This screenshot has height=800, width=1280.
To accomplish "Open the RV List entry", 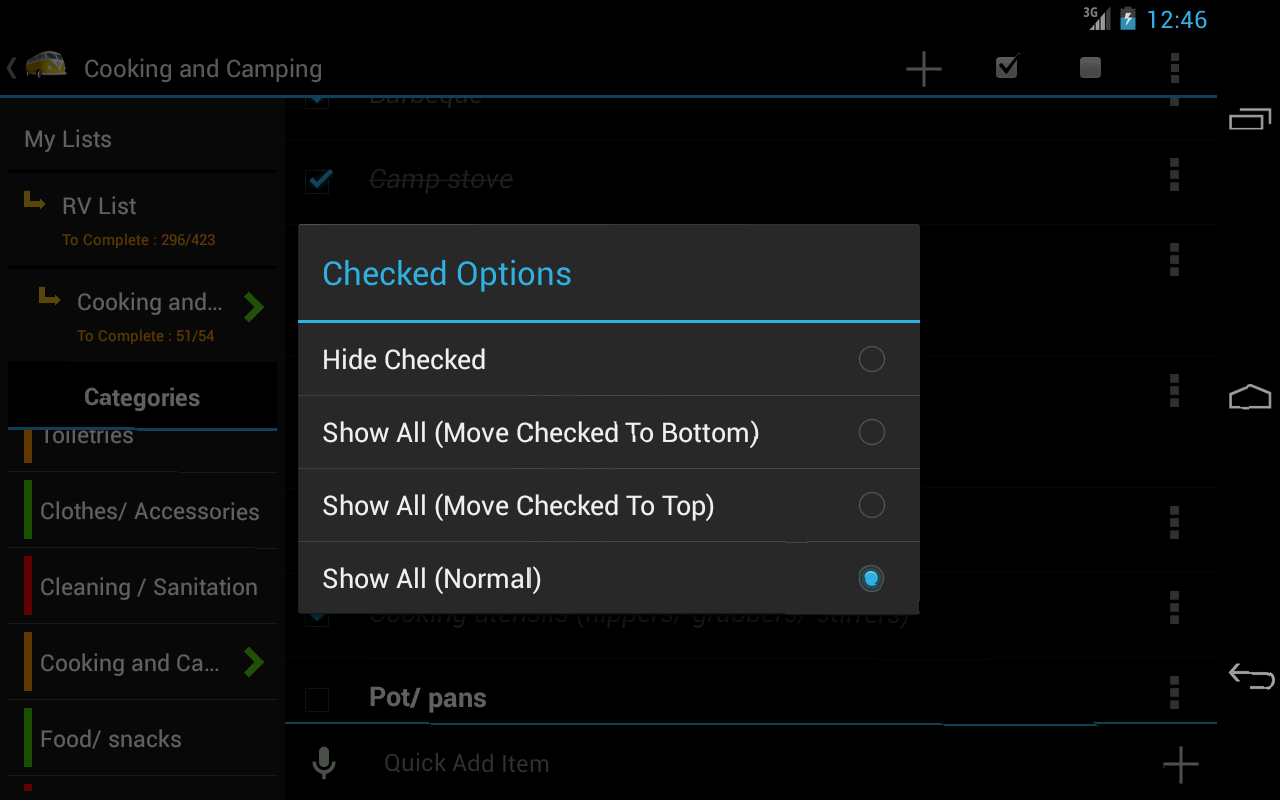I will [x=142, y=220].
